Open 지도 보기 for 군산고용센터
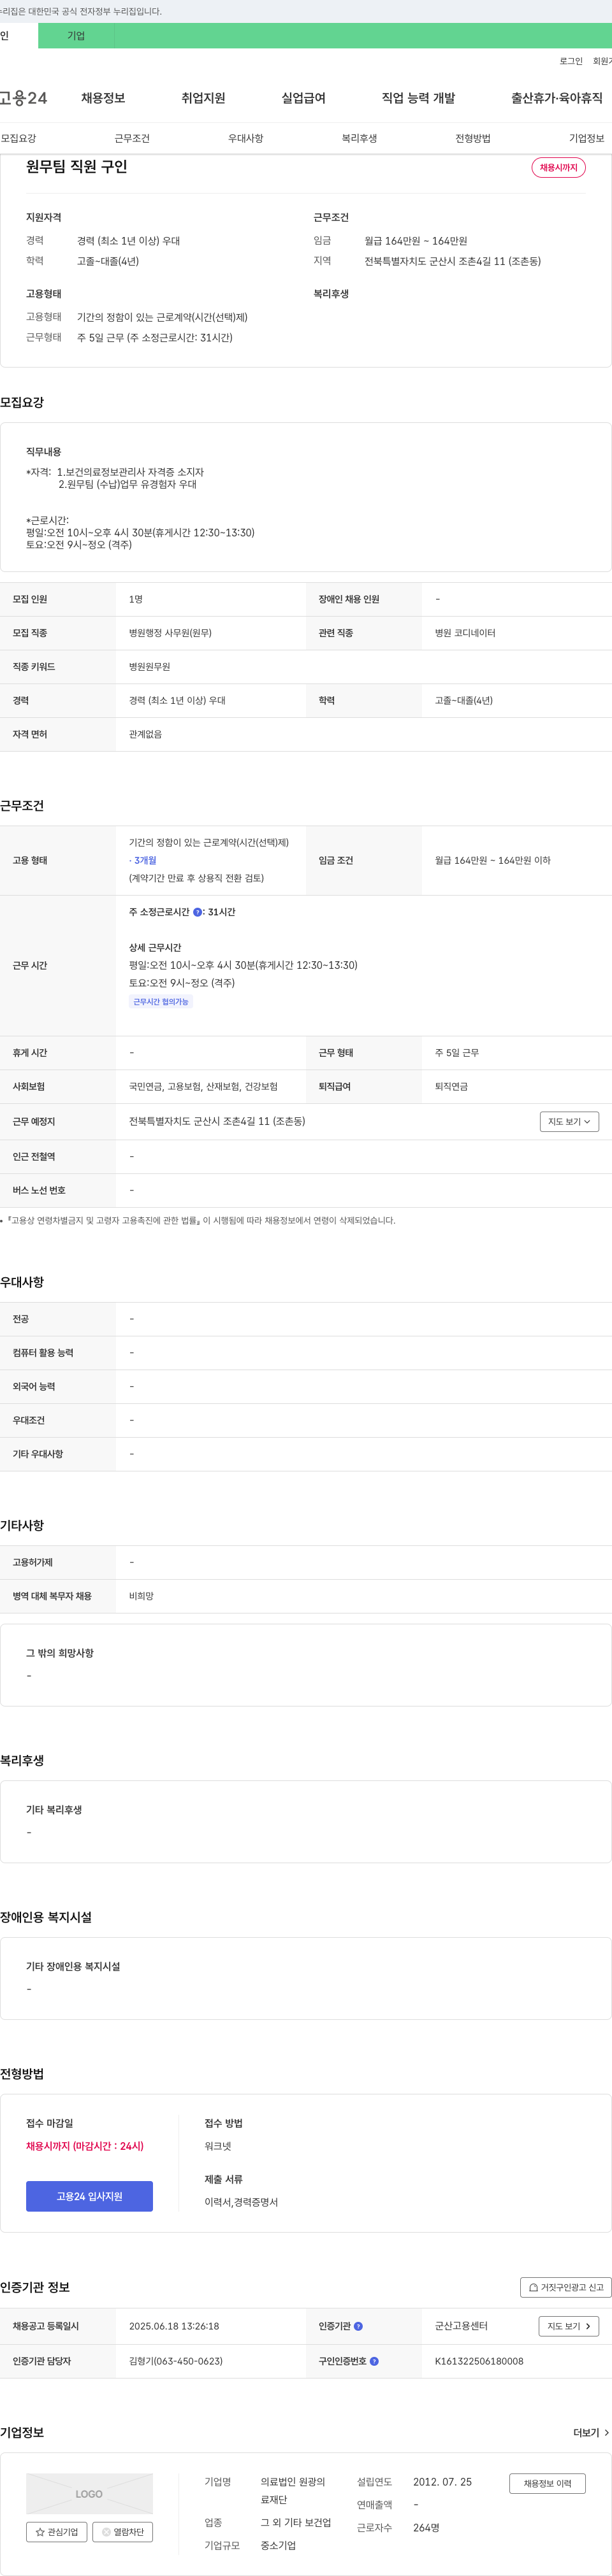Image resolution: width=612 pixels, height=2576 pixels. coord(569,2326)
